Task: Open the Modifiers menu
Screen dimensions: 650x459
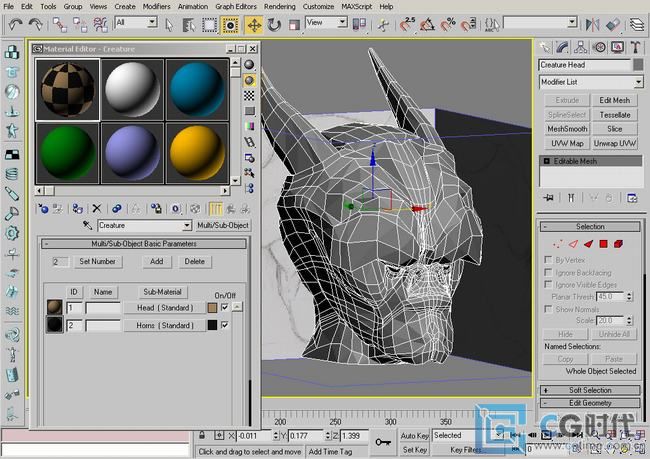Action: click(156, 6)
